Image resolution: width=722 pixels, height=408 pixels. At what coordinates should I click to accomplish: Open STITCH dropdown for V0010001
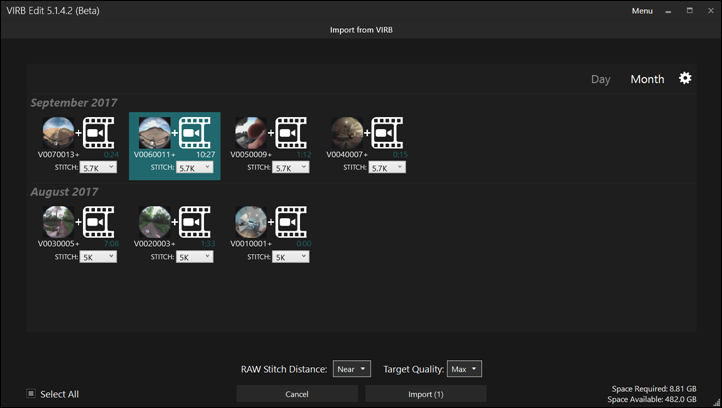click(291, 257)
